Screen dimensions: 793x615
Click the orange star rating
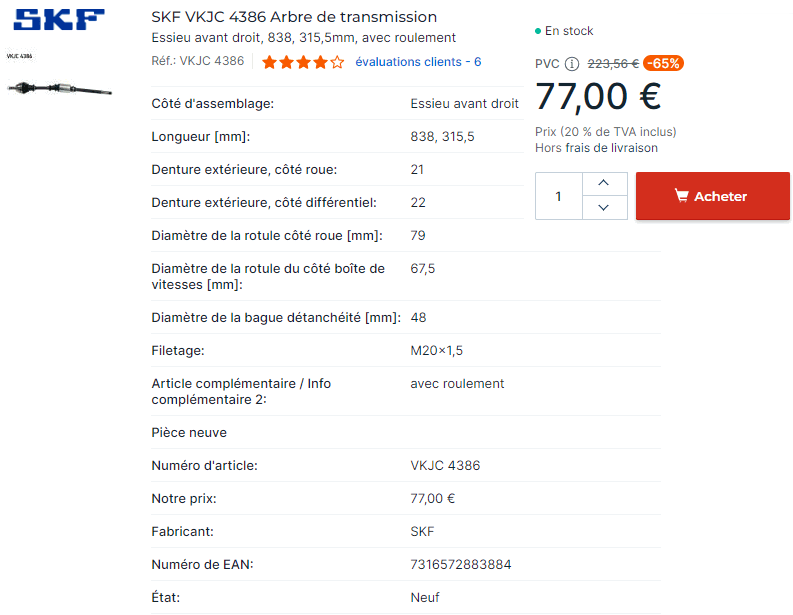(x=302, y=62)
